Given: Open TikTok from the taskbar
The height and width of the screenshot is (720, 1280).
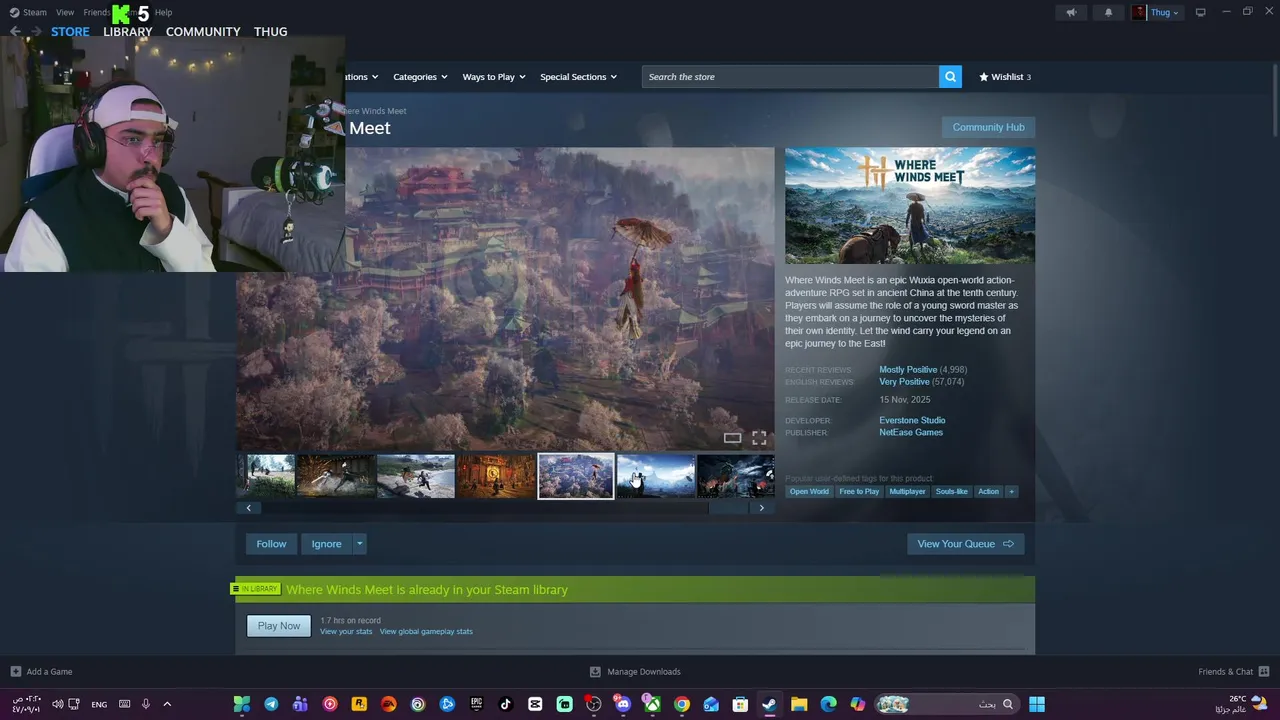Looking at the screenshot, I should tap(506, 704).
